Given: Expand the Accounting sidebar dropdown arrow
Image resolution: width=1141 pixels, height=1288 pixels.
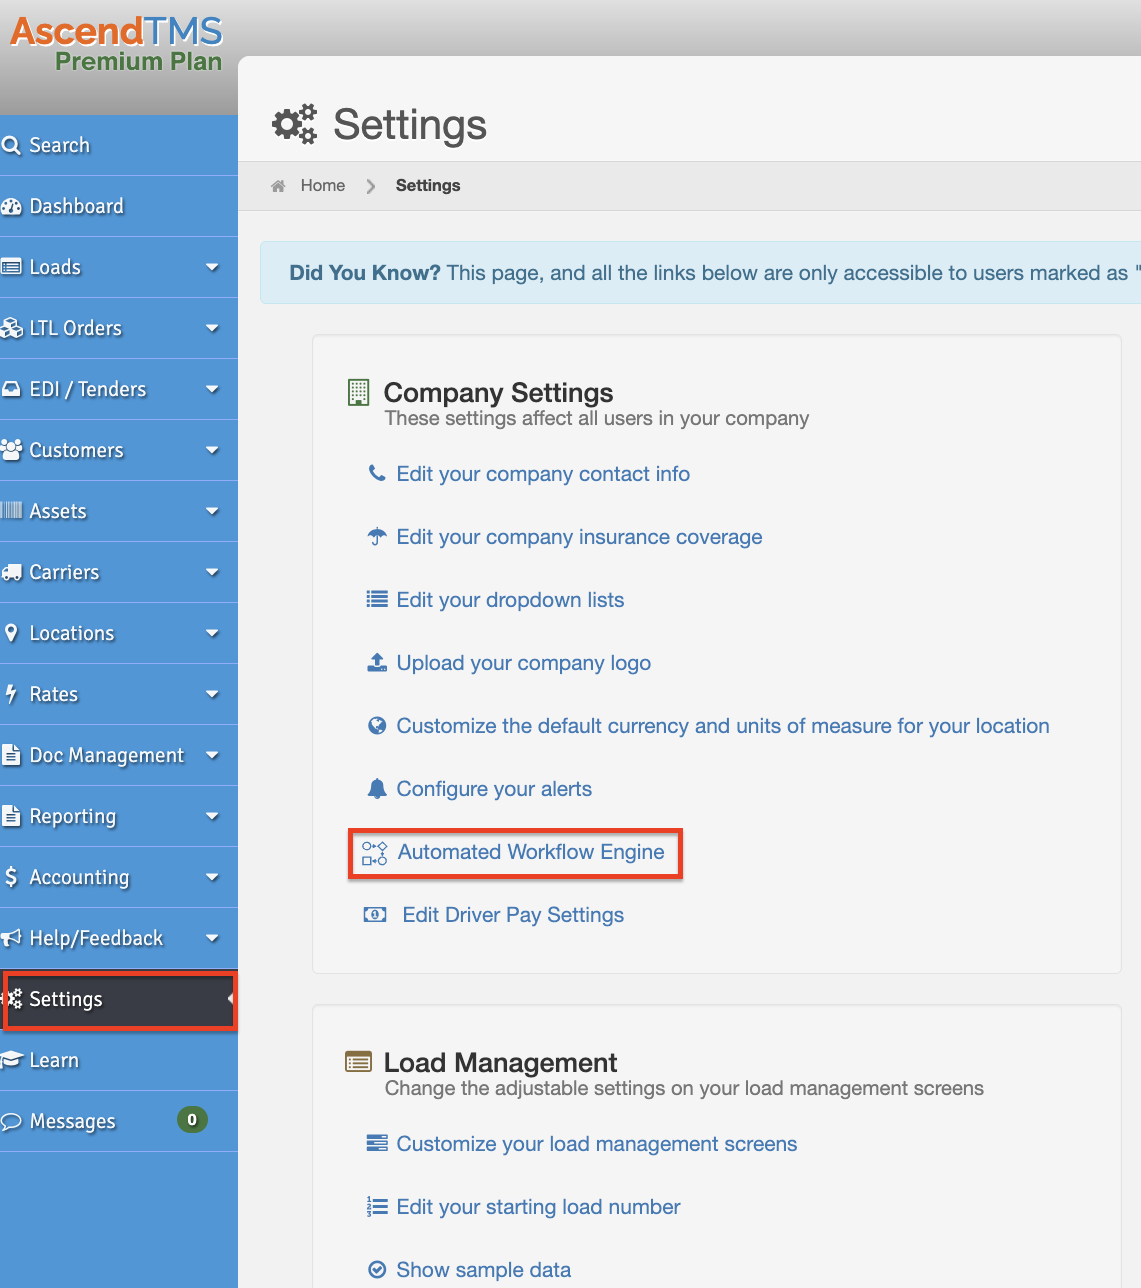Looking at the screenshot, I should tap(212, 877).
